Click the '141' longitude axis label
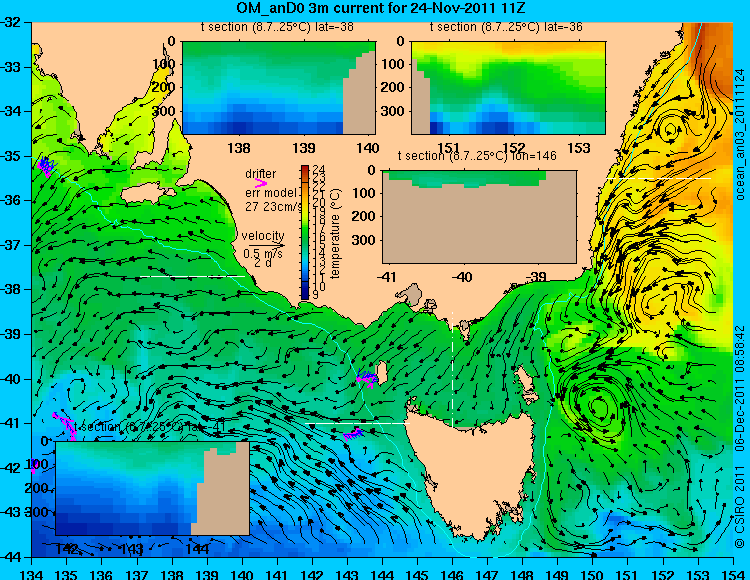 click(277, 574)
